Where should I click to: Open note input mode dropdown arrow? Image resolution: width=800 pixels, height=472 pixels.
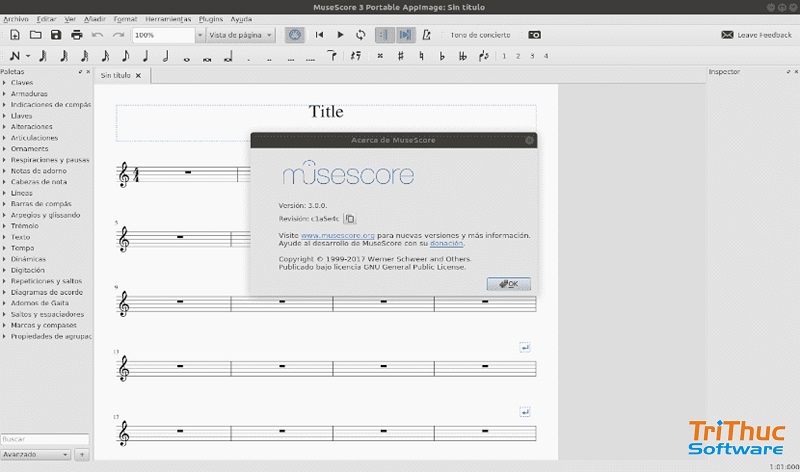point(28,56)
